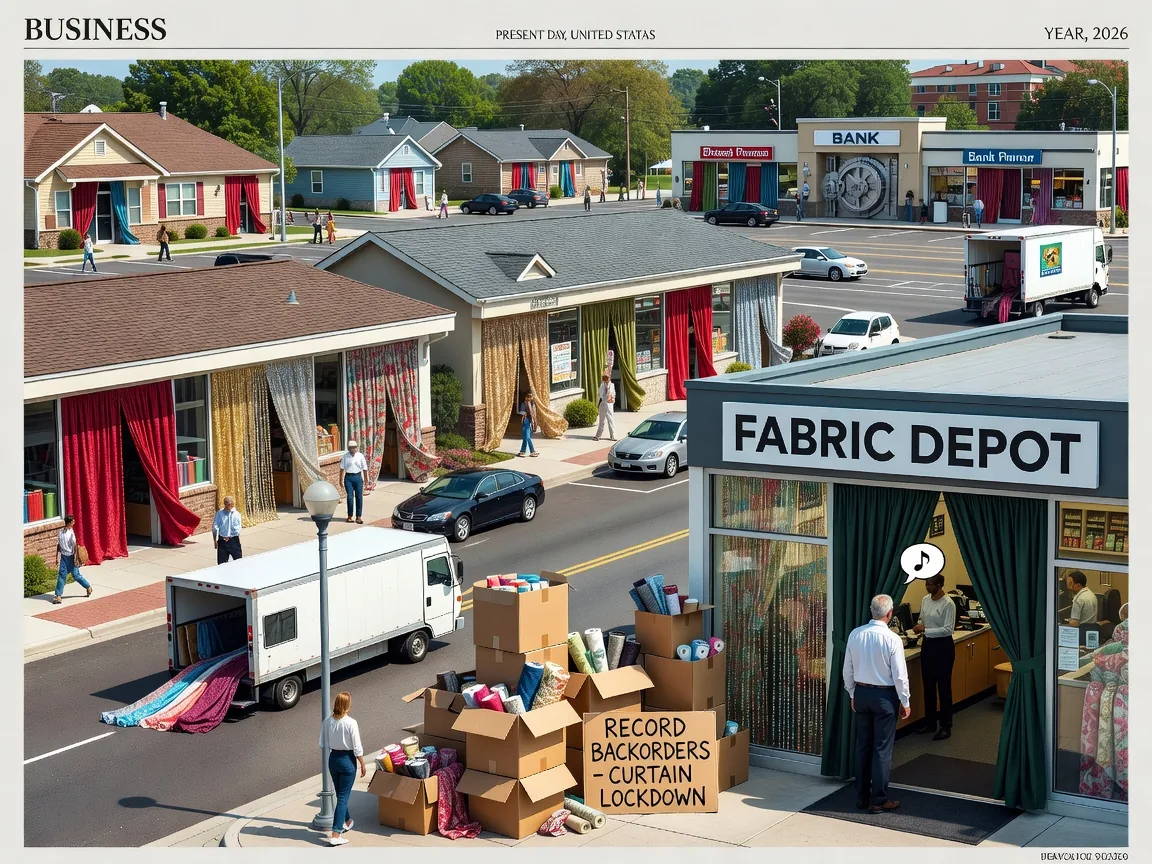
Task: Click the woman walking past the lamp post
Action: [342, 767]
